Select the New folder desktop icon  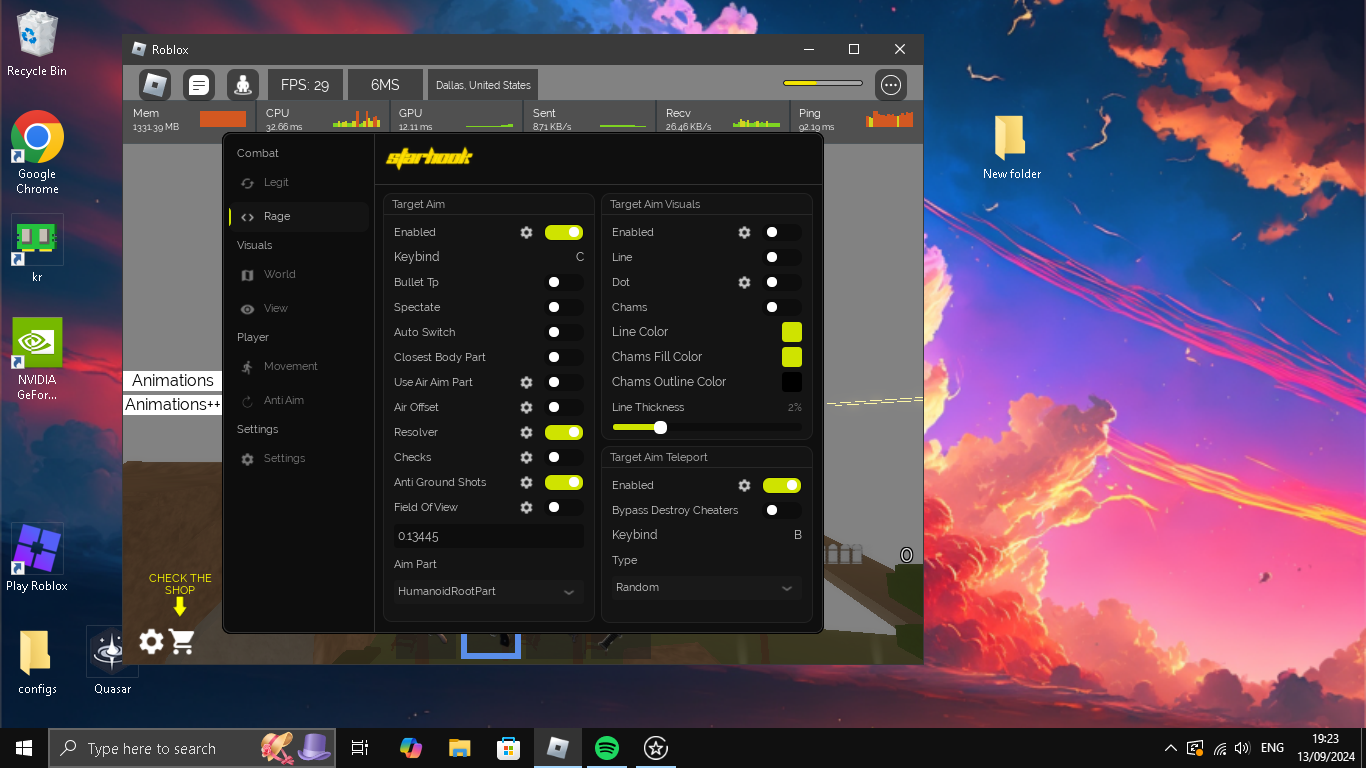tap(1012, 147)
